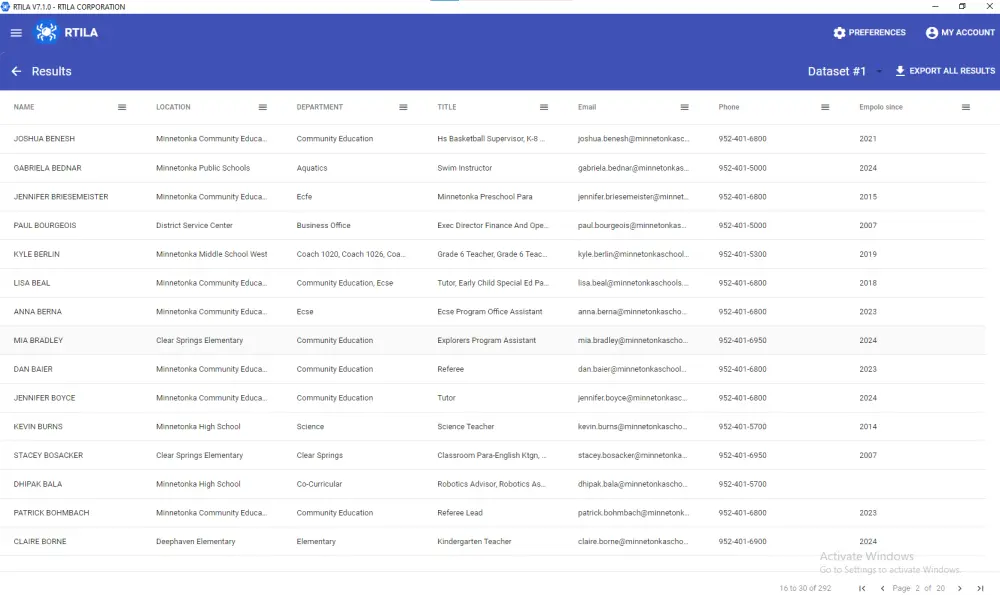Sort by the Email column header
The image size is (1000, 595).
[587, 107]
